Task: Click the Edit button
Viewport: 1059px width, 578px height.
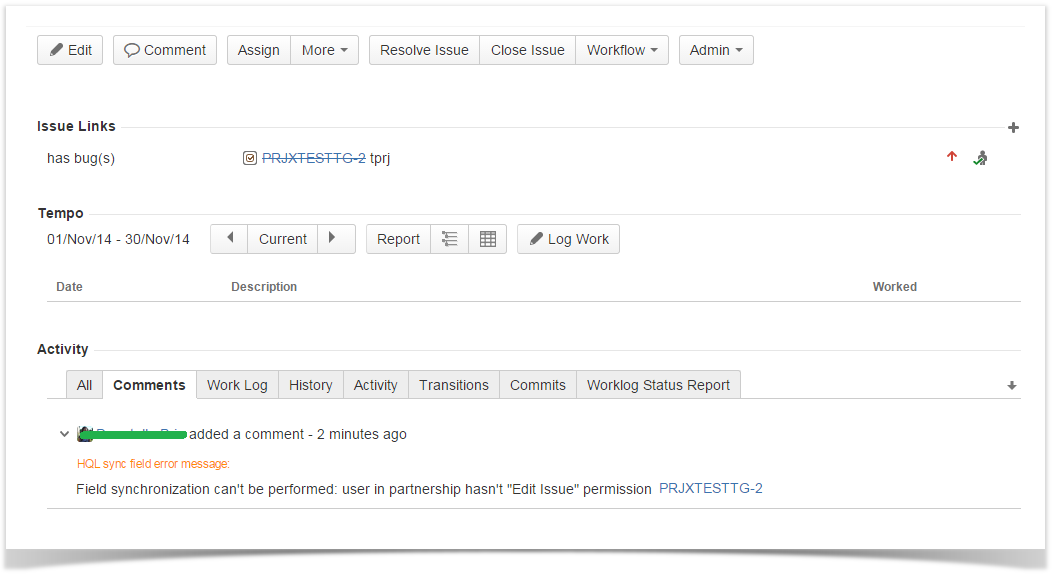Action: 70,50
